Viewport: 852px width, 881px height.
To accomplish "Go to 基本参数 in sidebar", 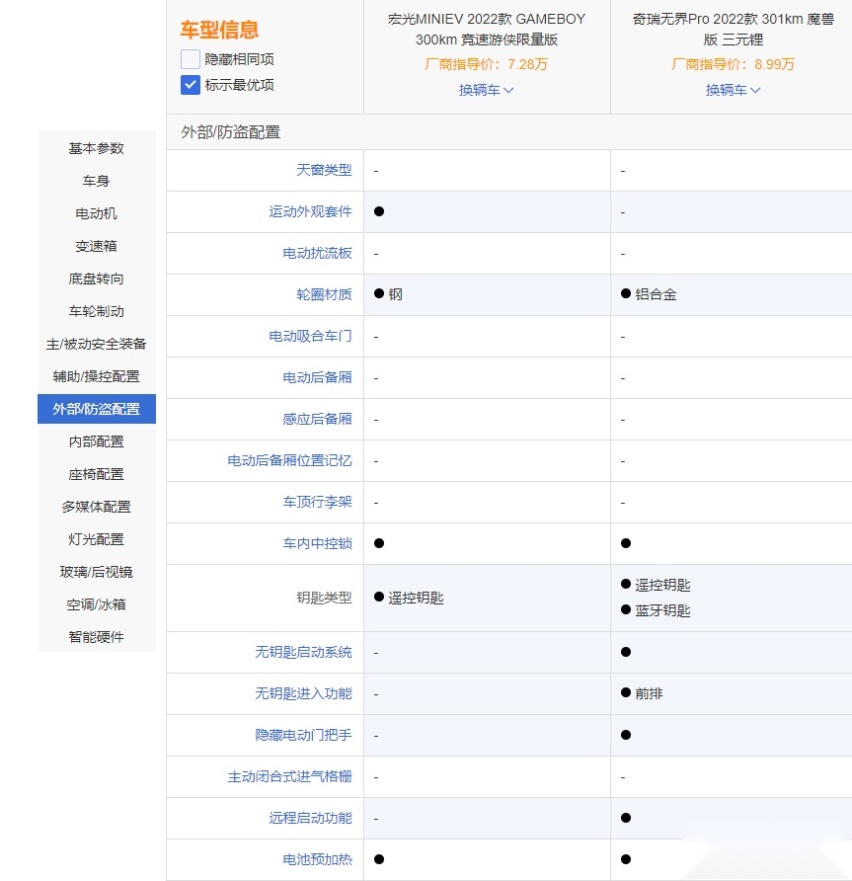I will pyautogui.click(x=96, y=148).
